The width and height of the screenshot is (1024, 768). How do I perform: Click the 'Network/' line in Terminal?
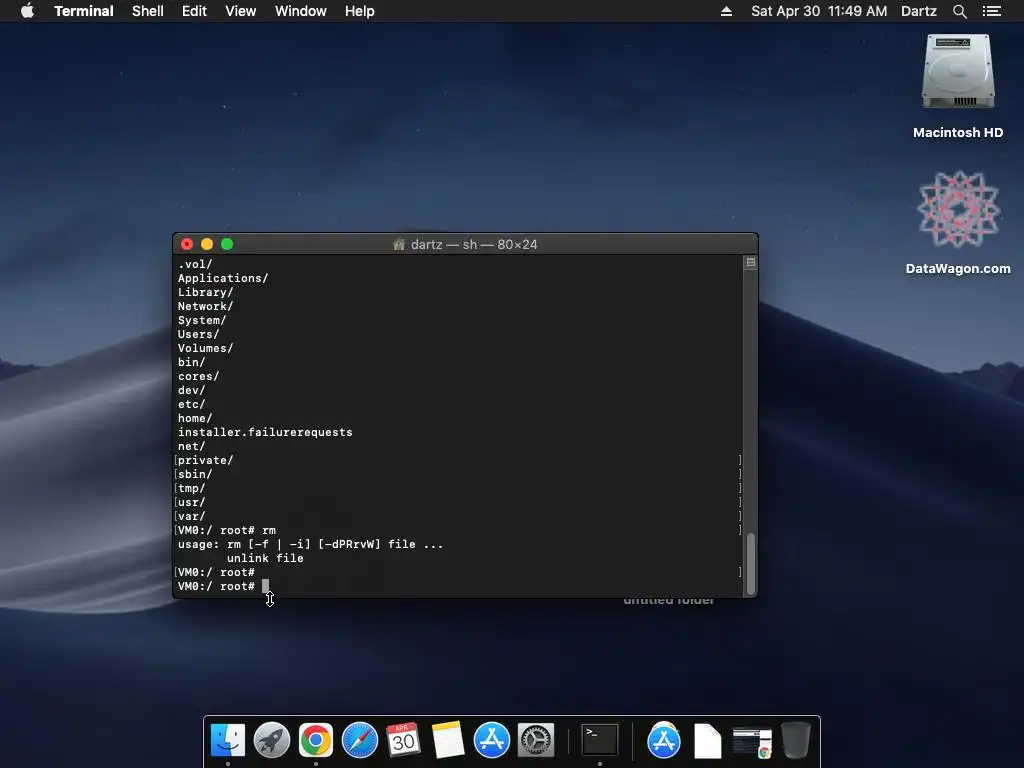pyautogui.click(x=205, y=306)
